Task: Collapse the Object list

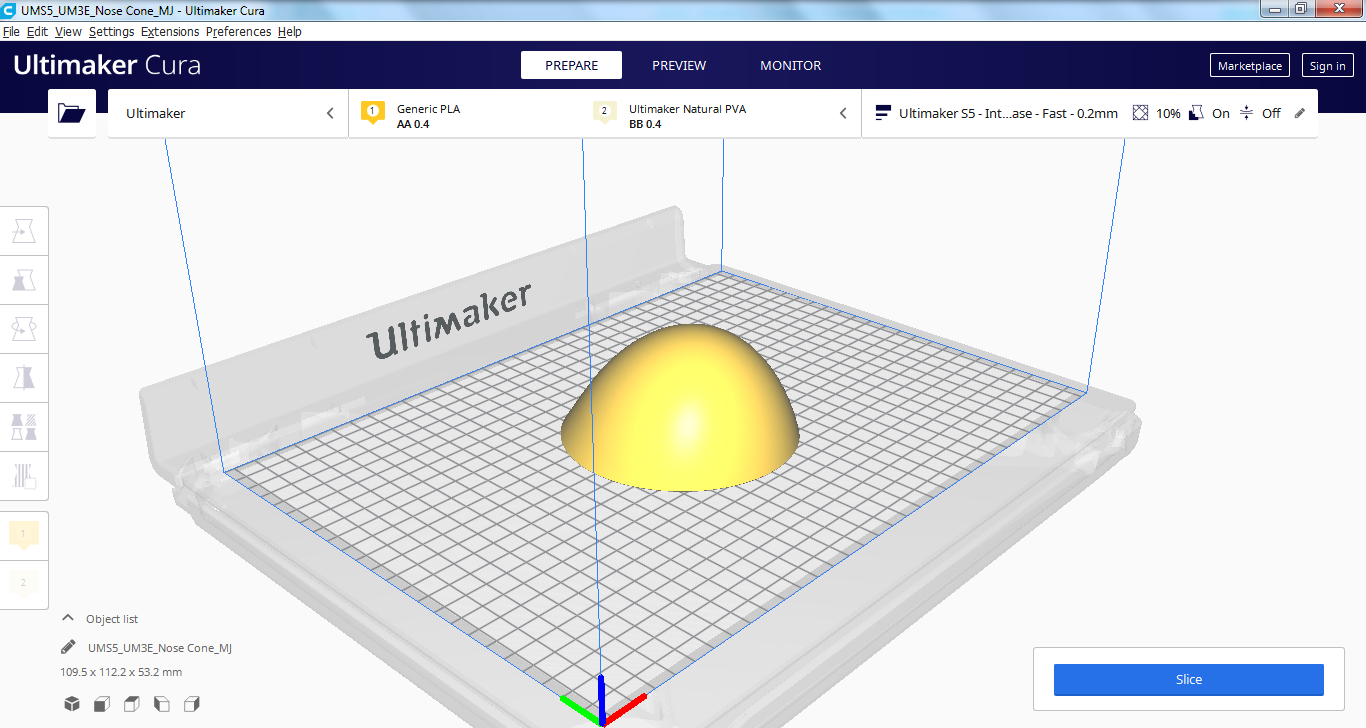Action: (69, 619)
